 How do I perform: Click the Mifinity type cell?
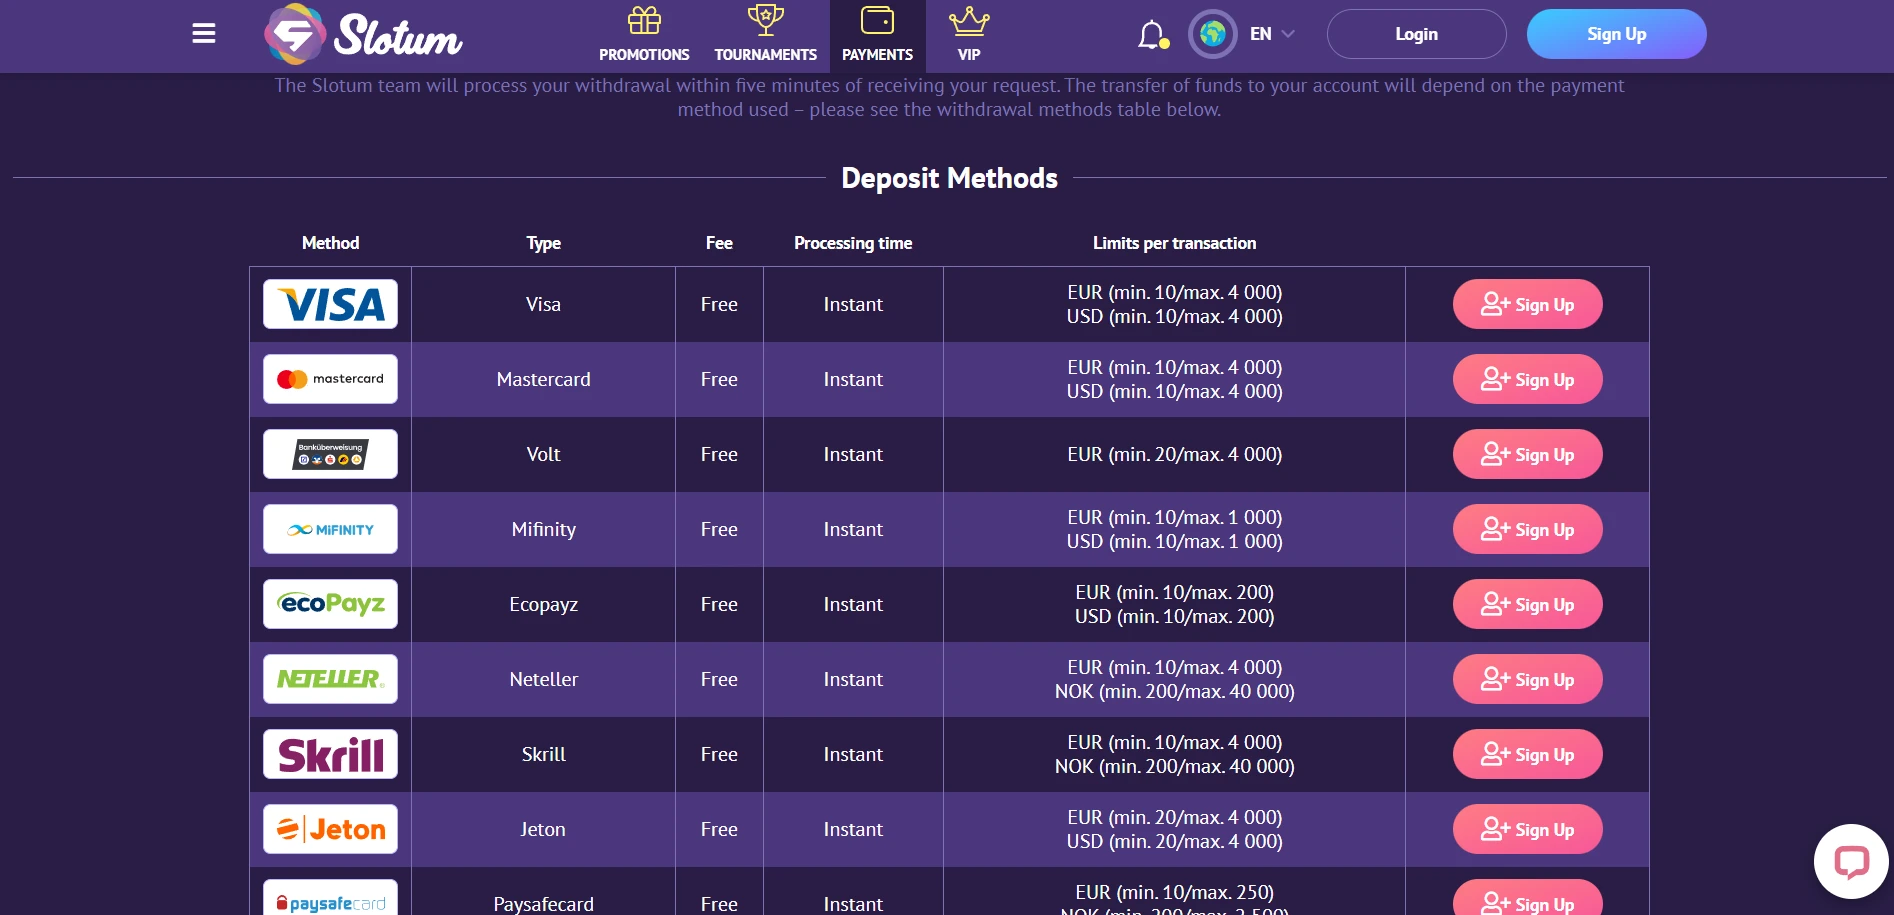[543, 529]
